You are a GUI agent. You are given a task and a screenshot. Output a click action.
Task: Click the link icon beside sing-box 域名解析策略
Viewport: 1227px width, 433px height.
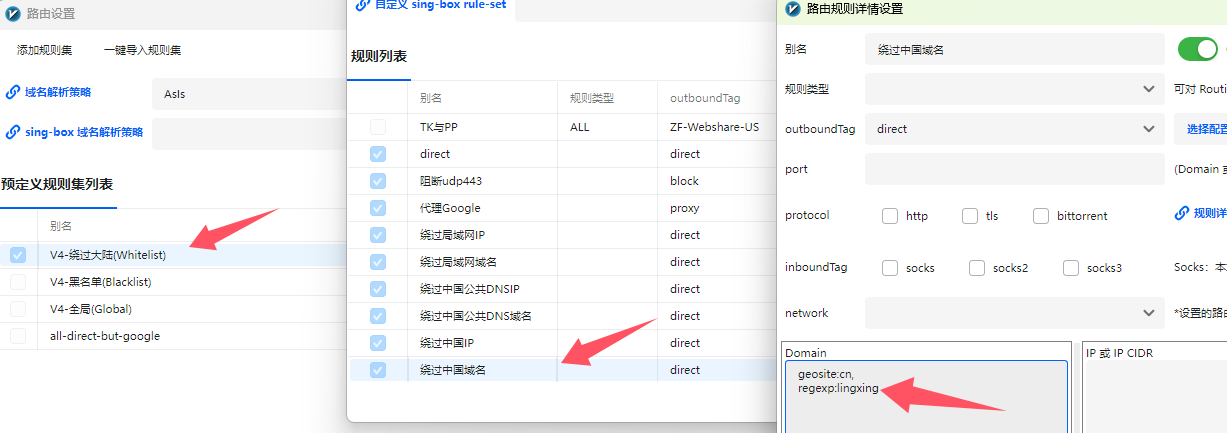[x=13, y=131]
